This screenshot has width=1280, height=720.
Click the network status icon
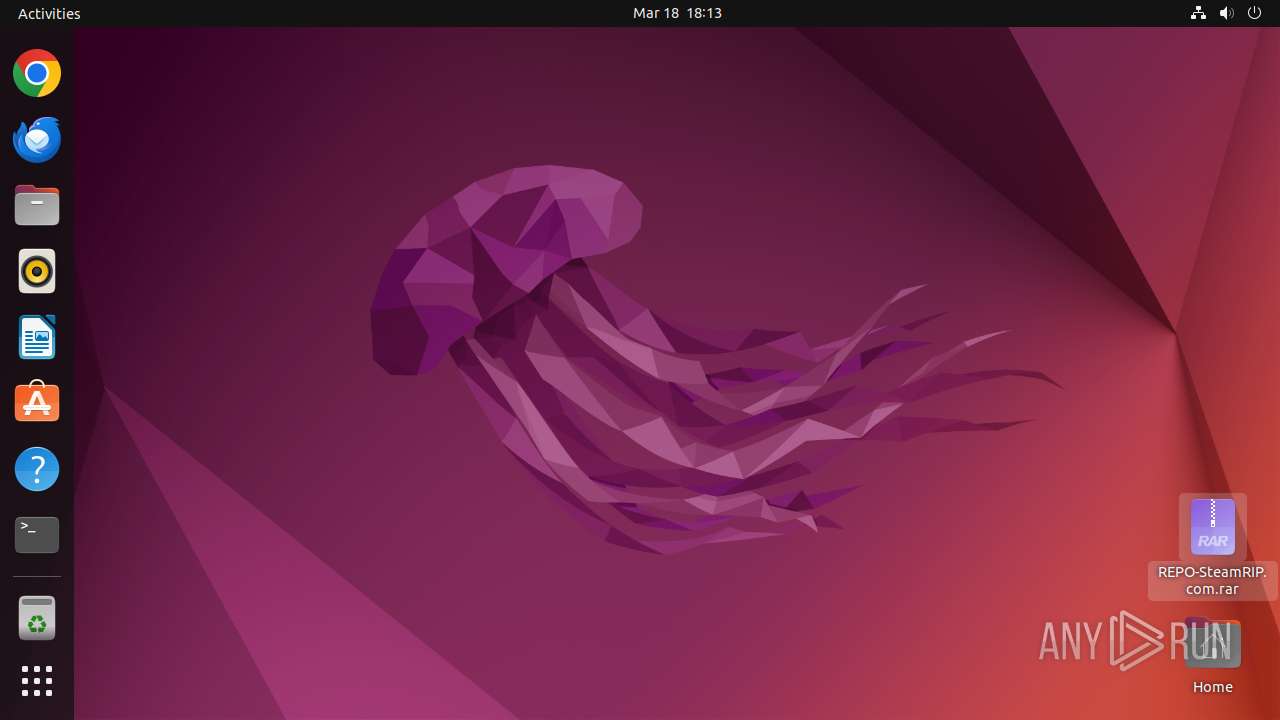coord(1198,13)
